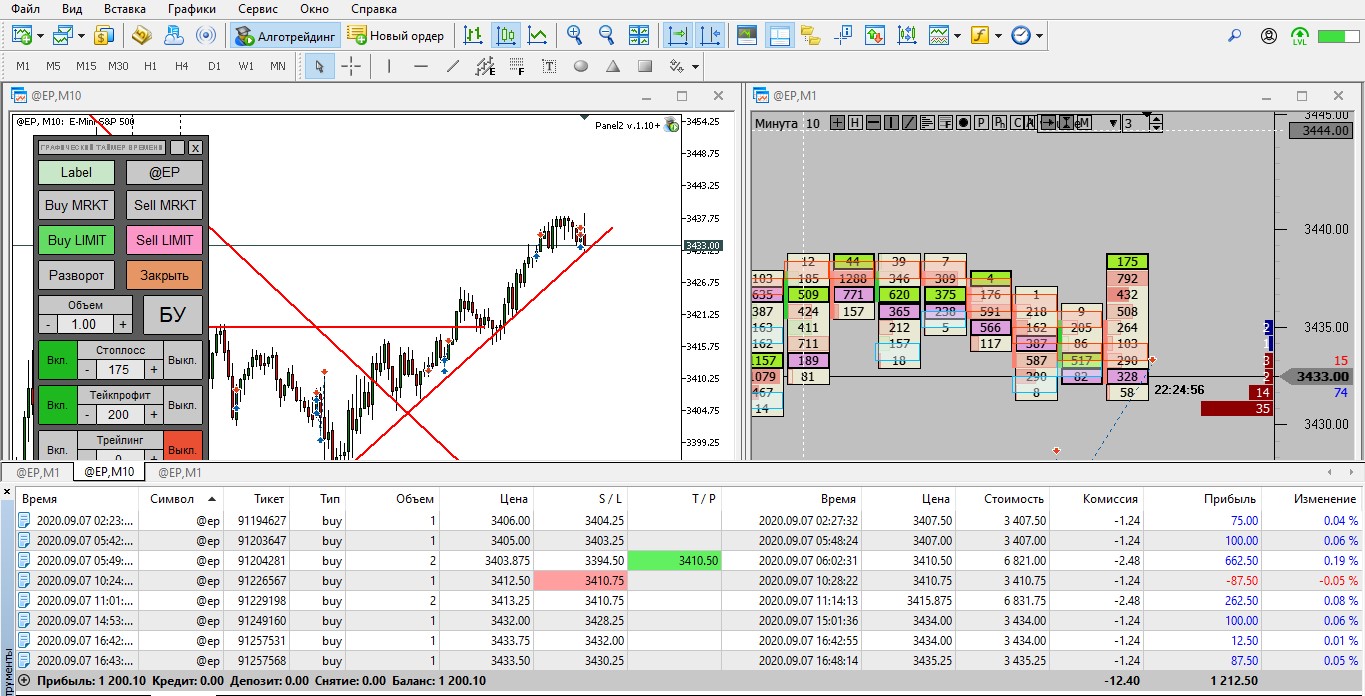Click the green Buy LIMIT button
1365x696 pixels.
[76, 240]
